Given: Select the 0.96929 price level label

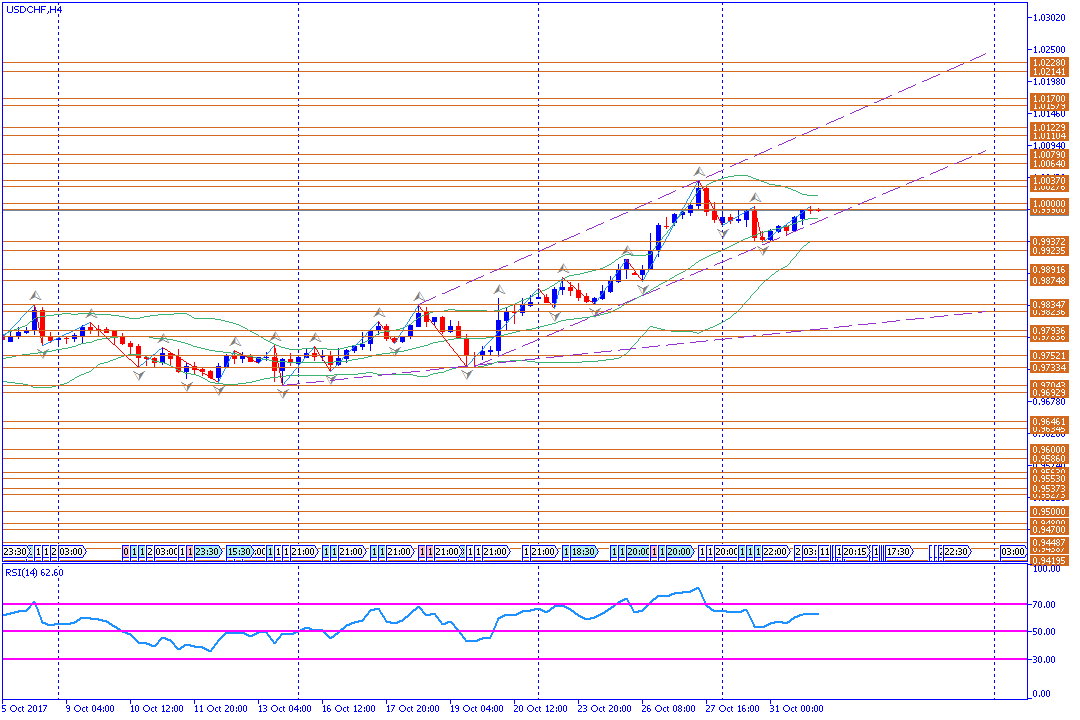Looking at the screenshot, I should 1048,393.
